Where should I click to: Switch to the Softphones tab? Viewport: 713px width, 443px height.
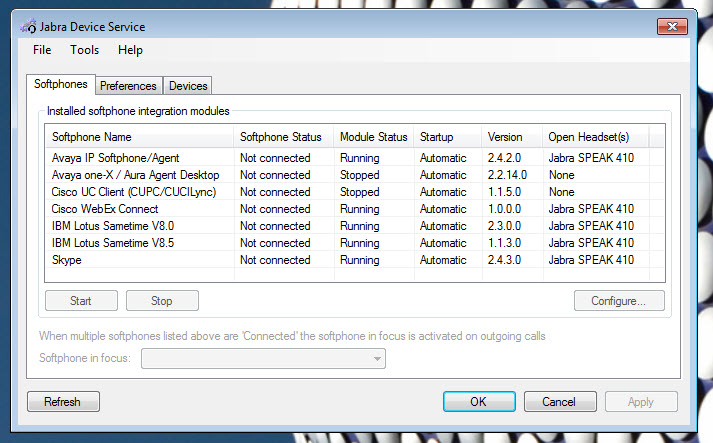click(x=60, y=85)
